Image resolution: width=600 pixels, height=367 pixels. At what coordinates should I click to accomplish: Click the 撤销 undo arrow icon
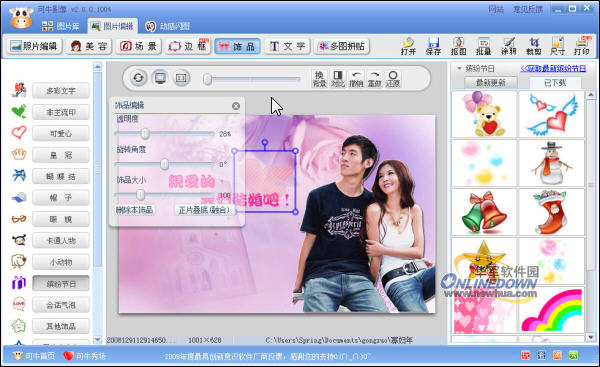click(356, 78)
